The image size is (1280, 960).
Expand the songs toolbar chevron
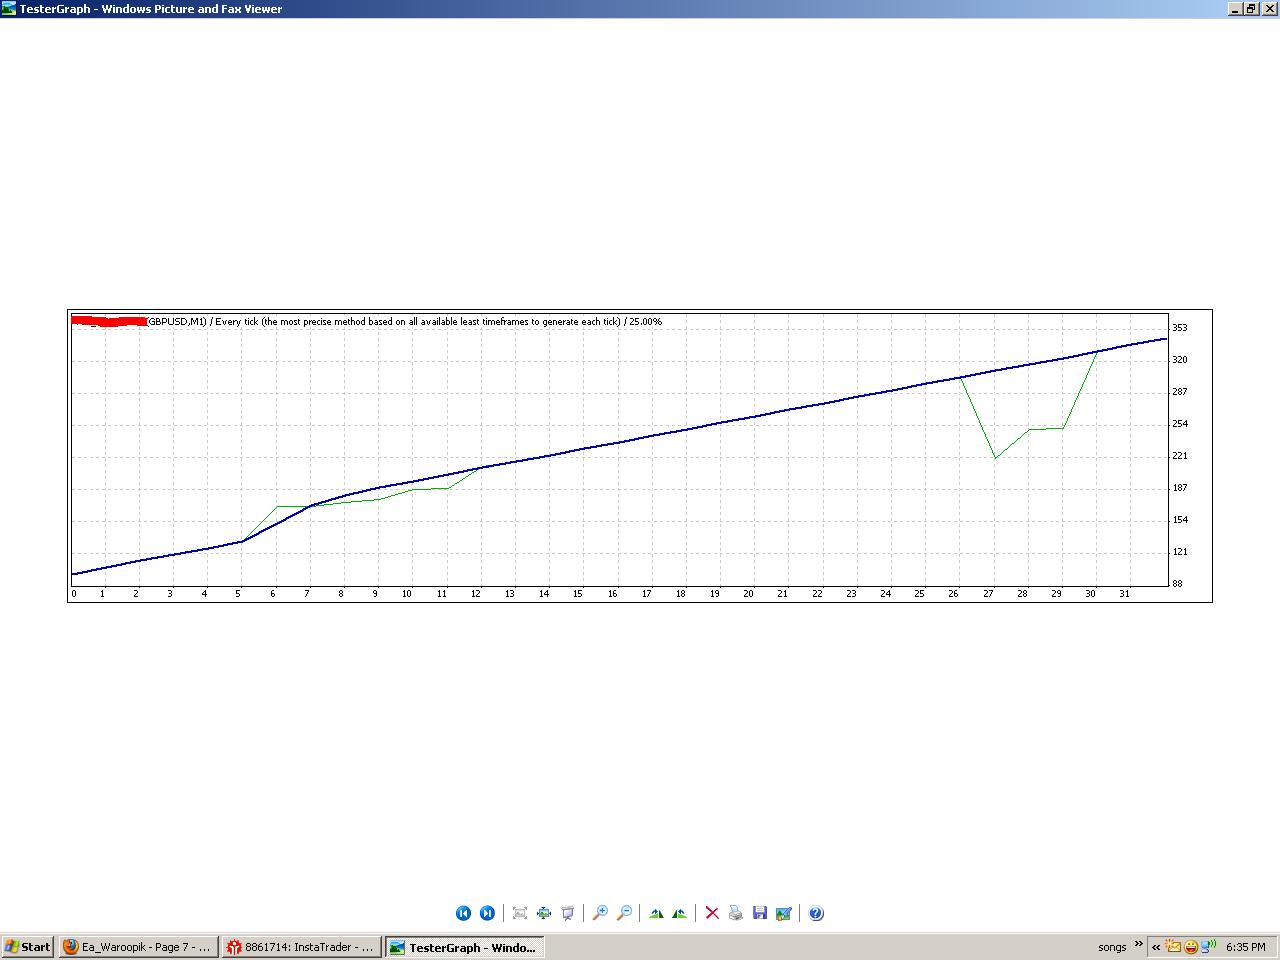(x=1138, y=944)
